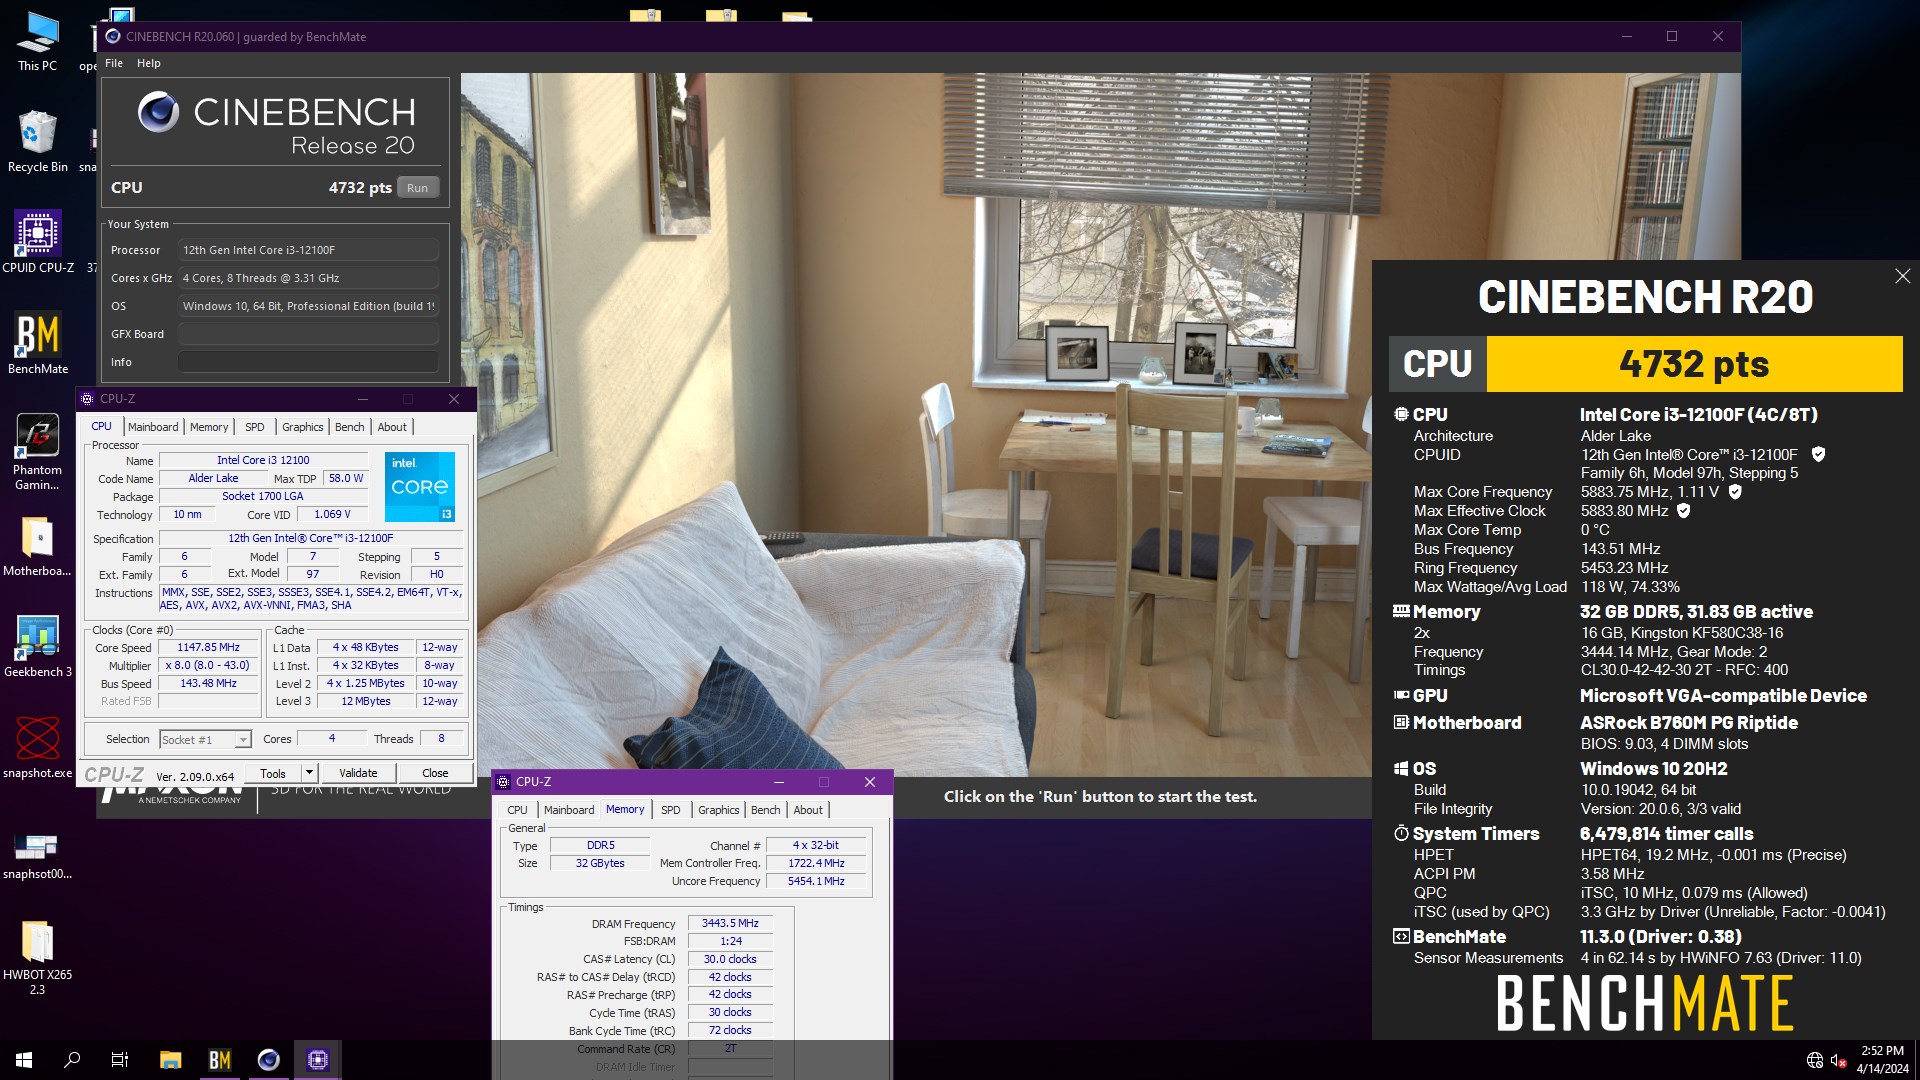The width and height of the screenshot is (1920, 1080).
Task: Switch to Mainboard tab in upper CPU-Z
Action: [x=153, y=427]
